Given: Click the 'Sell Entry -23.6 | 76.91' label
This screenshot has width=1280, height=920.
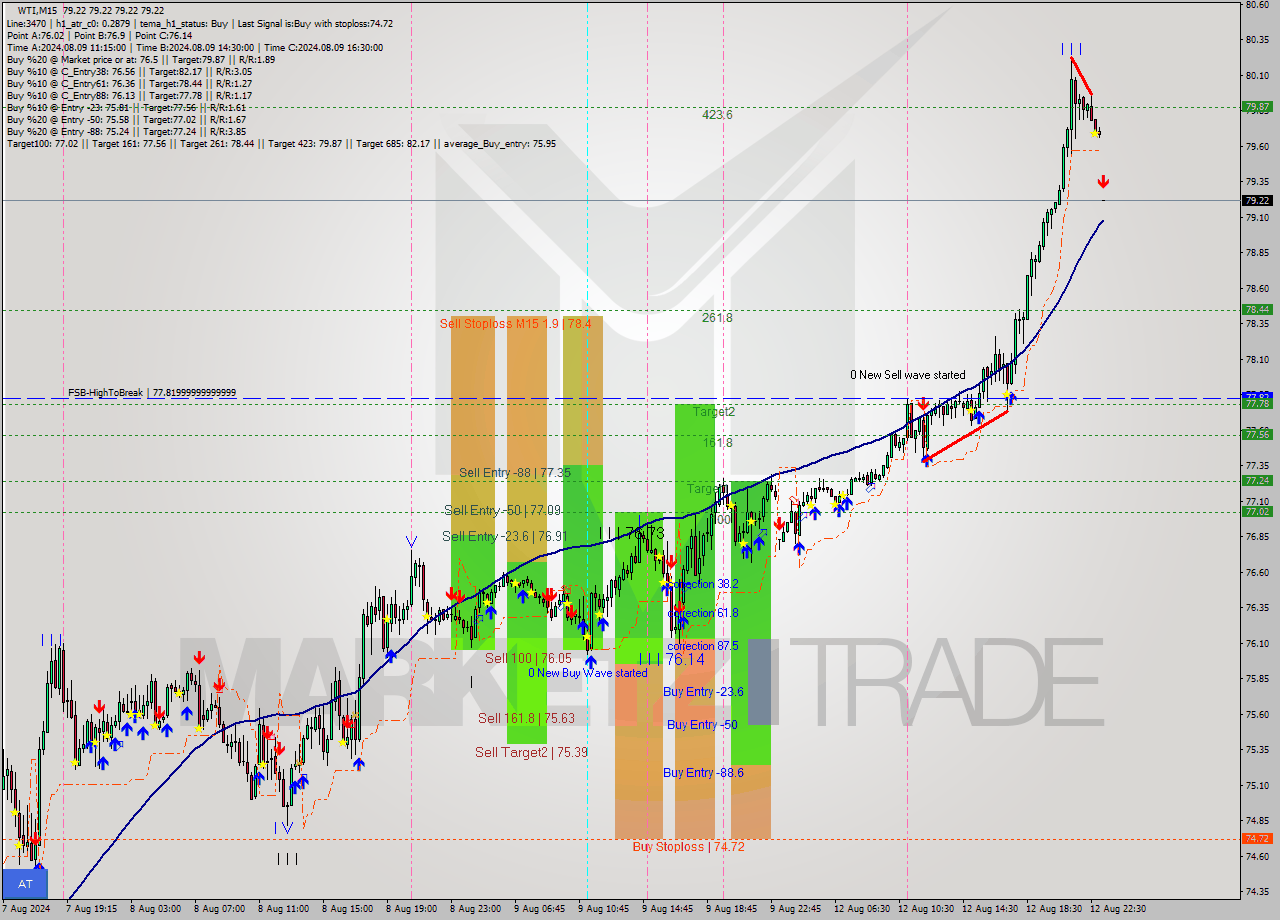Looking at the screenshot, I should click(x=505, y=537).
